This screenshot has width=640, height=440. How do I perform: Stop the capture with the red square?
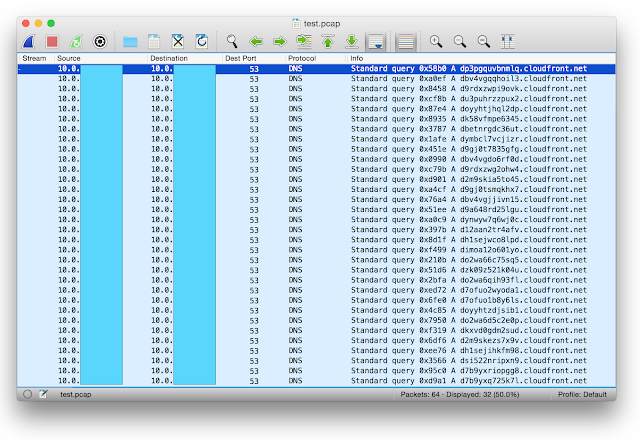click(52, 41)
